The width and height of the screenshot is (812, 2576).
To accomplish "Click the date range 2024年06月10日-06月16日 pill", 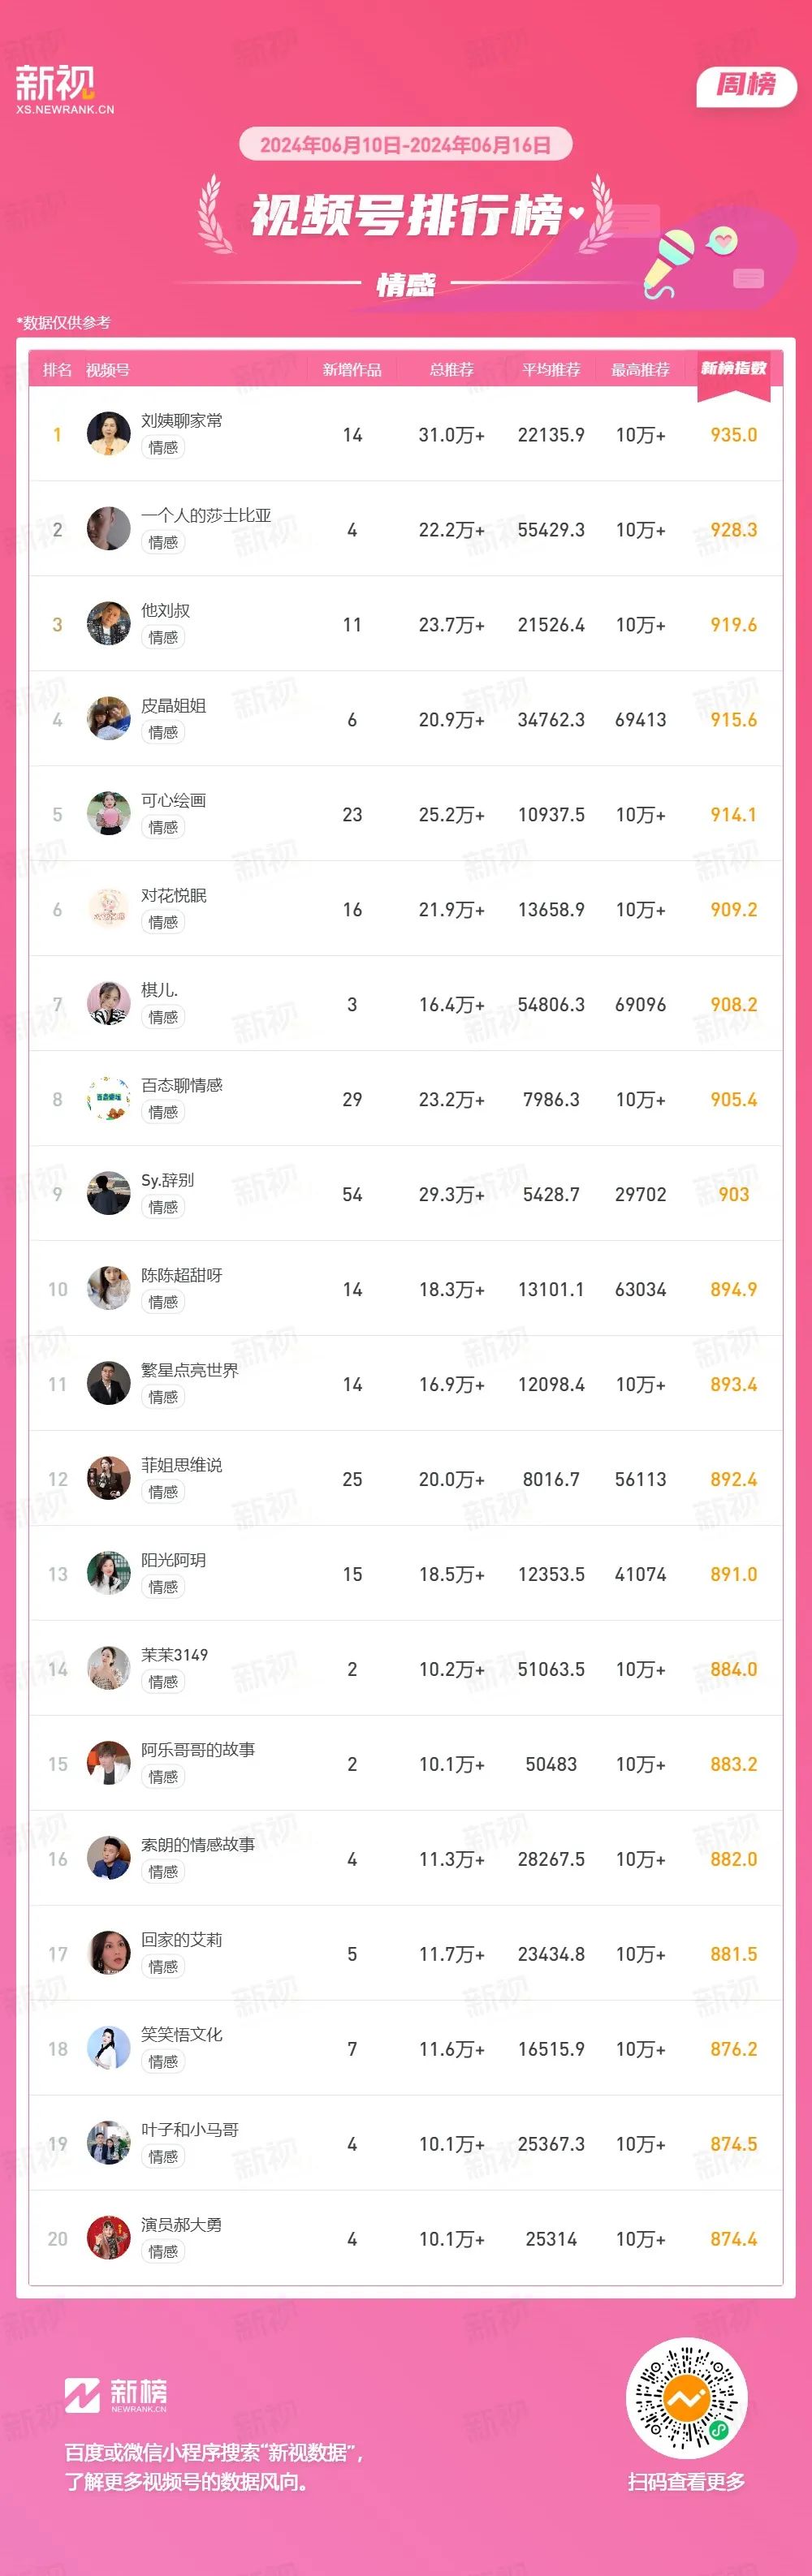I will (405, 145).
